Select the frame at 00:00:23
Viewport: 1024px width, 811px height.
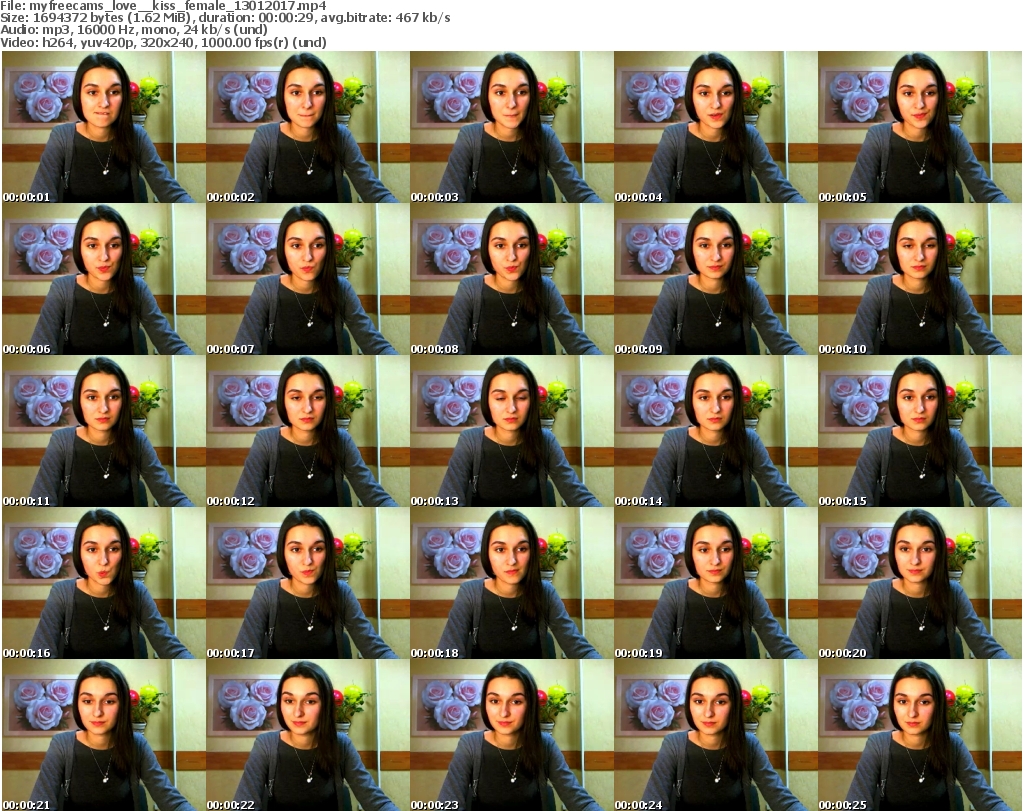pyautogui.click(x=511, y=735)
